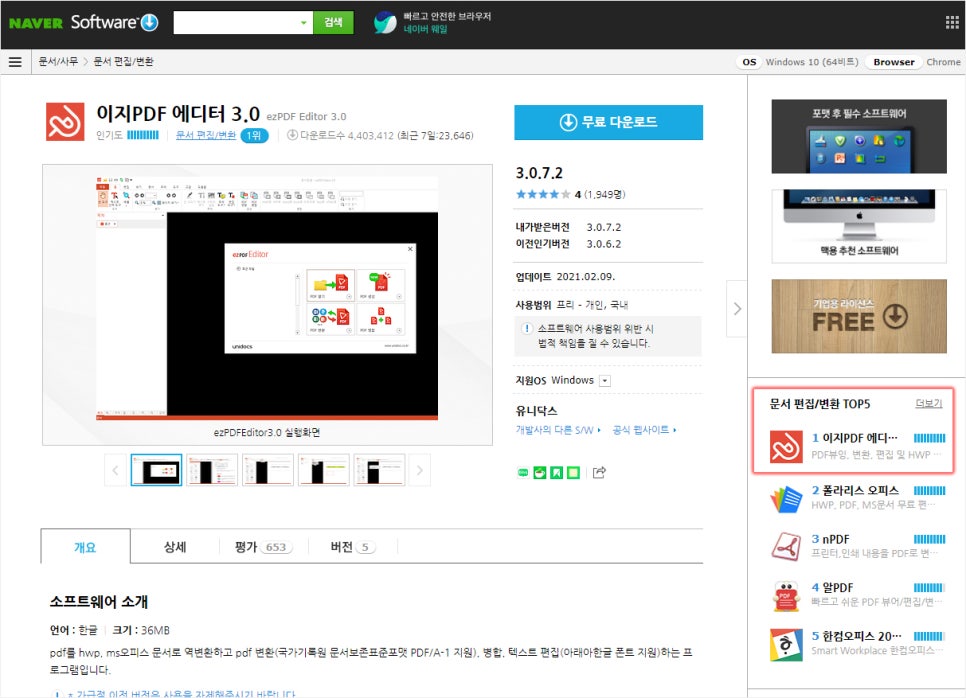Go to 문서/사무 breadcrumb
Screen dimensions: 966x698
coord(58,62)
